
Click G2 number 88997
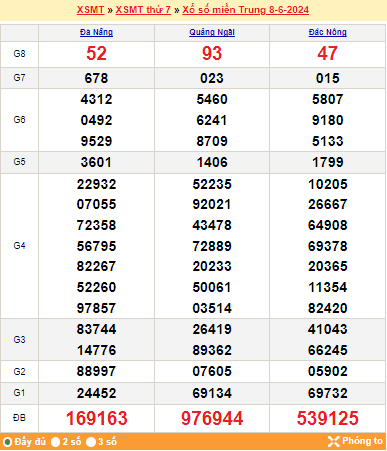click(96, 371)
